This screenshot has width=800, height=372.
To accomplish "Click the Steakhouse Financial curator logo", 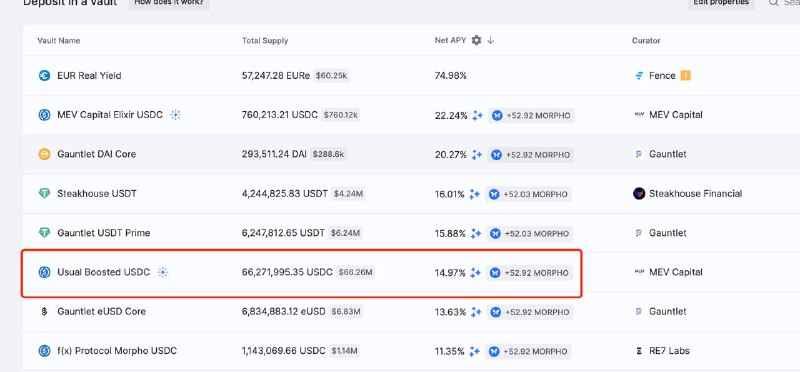I will click(639, 193).
